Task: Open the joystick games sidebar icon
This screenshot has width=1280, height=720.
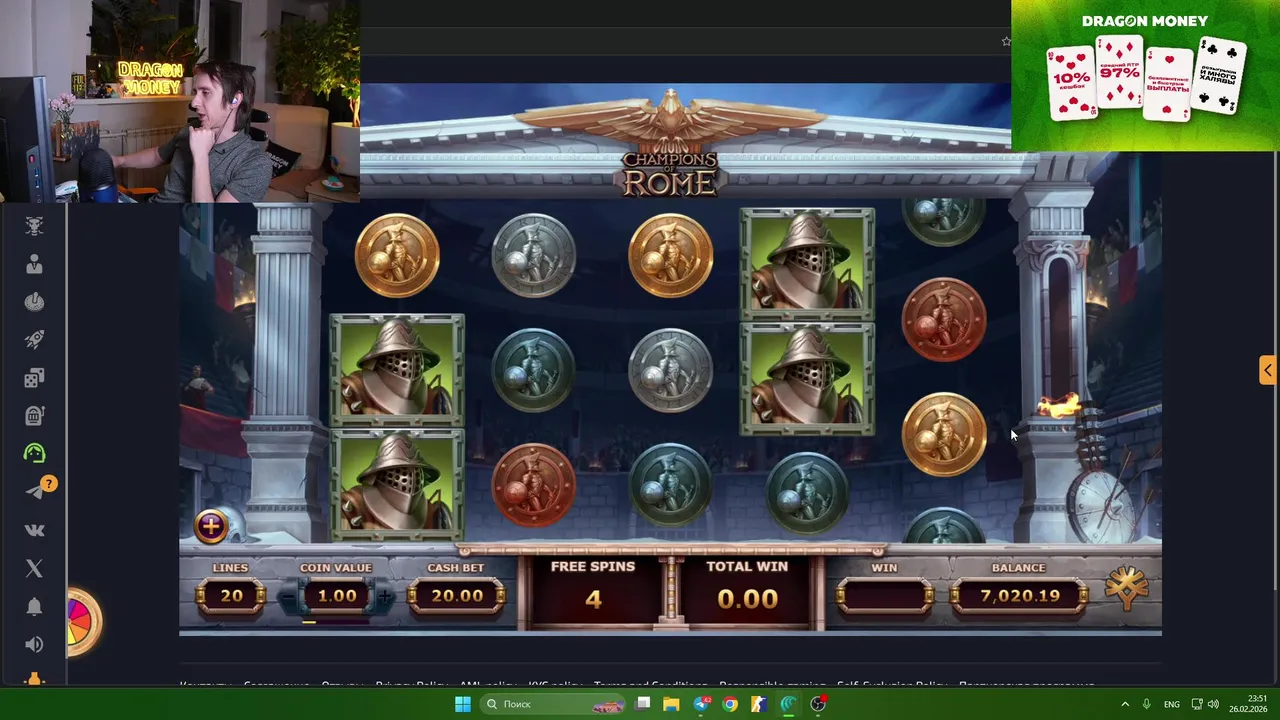Action: [34, 302]
